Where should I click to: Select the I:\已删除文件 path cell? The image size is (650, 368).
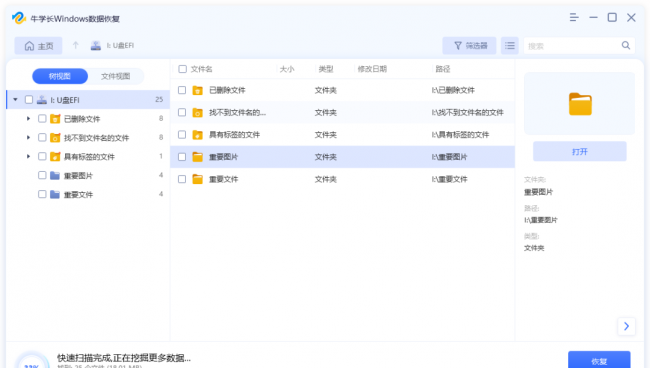pos(453,90)
